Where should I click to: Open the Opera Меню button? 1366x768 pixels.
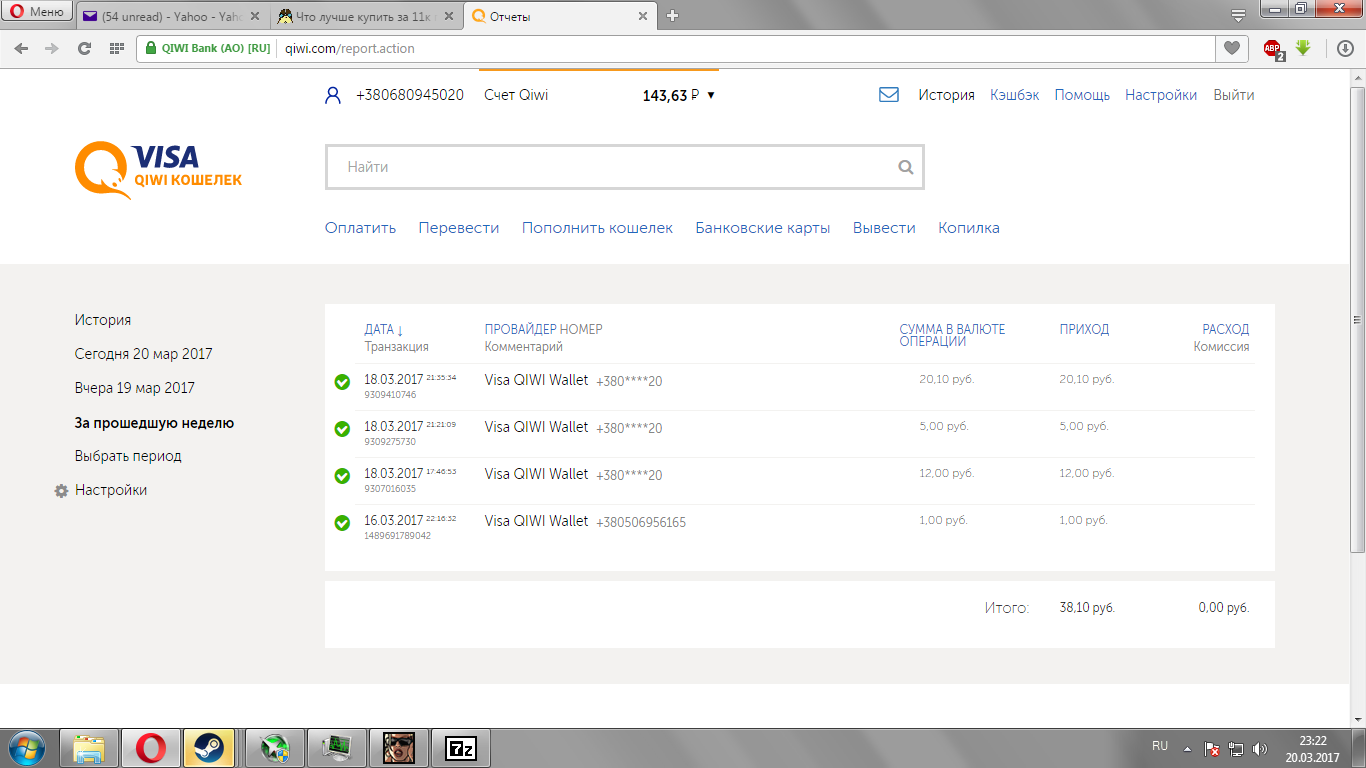pos(38,13)
